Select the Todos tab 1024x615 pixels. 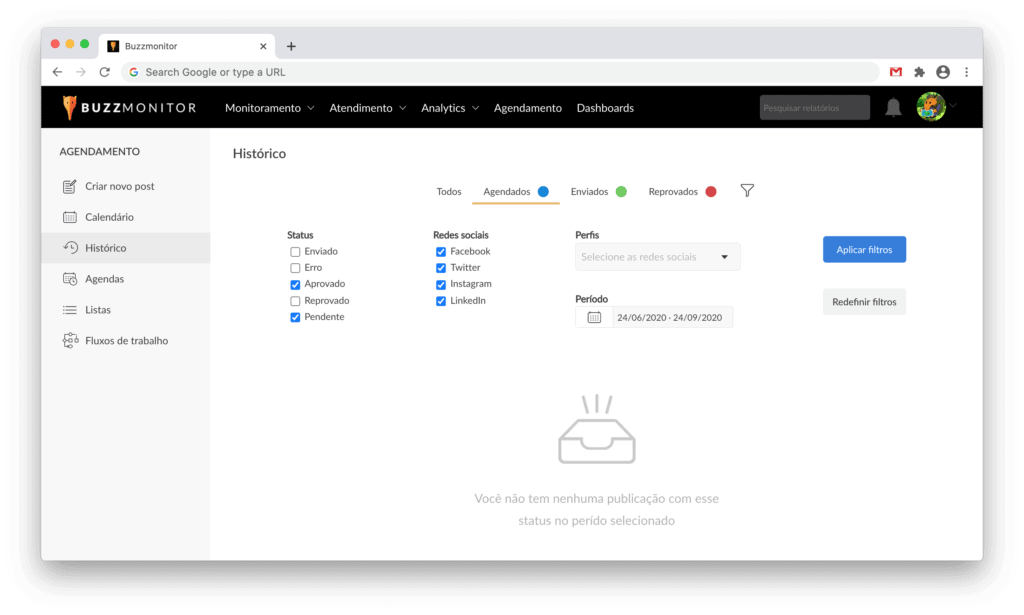pyautogui.click(x=449, y=192)
